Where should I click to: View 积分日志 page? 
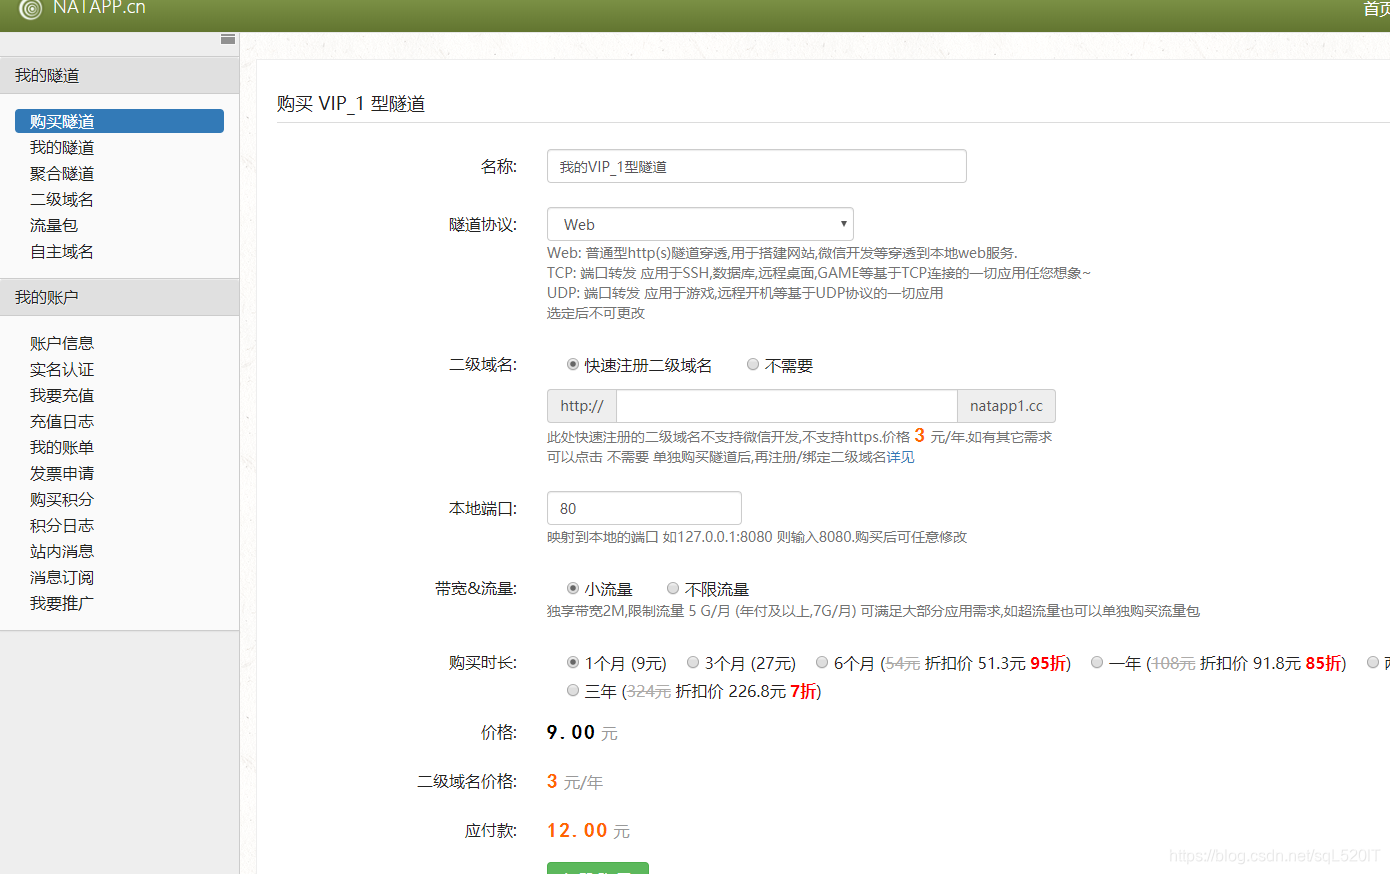click(x=62, y=525)
